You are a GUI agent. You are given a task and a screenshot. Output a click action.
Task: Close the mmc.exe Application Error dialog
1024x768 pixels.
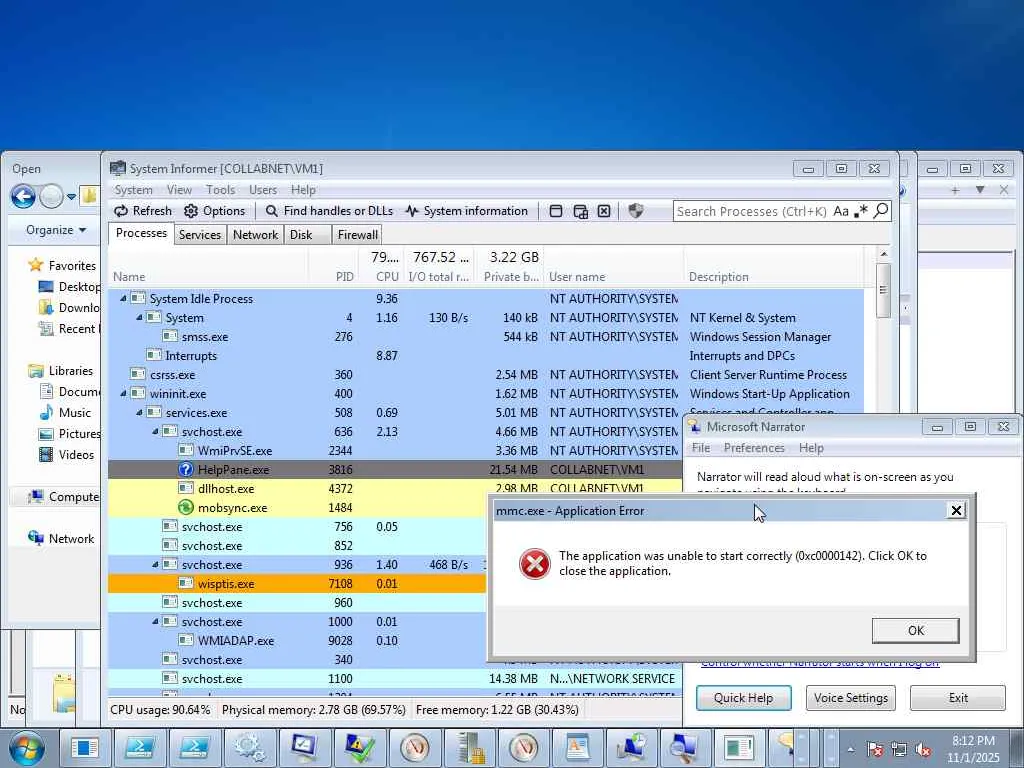(956, 510)
